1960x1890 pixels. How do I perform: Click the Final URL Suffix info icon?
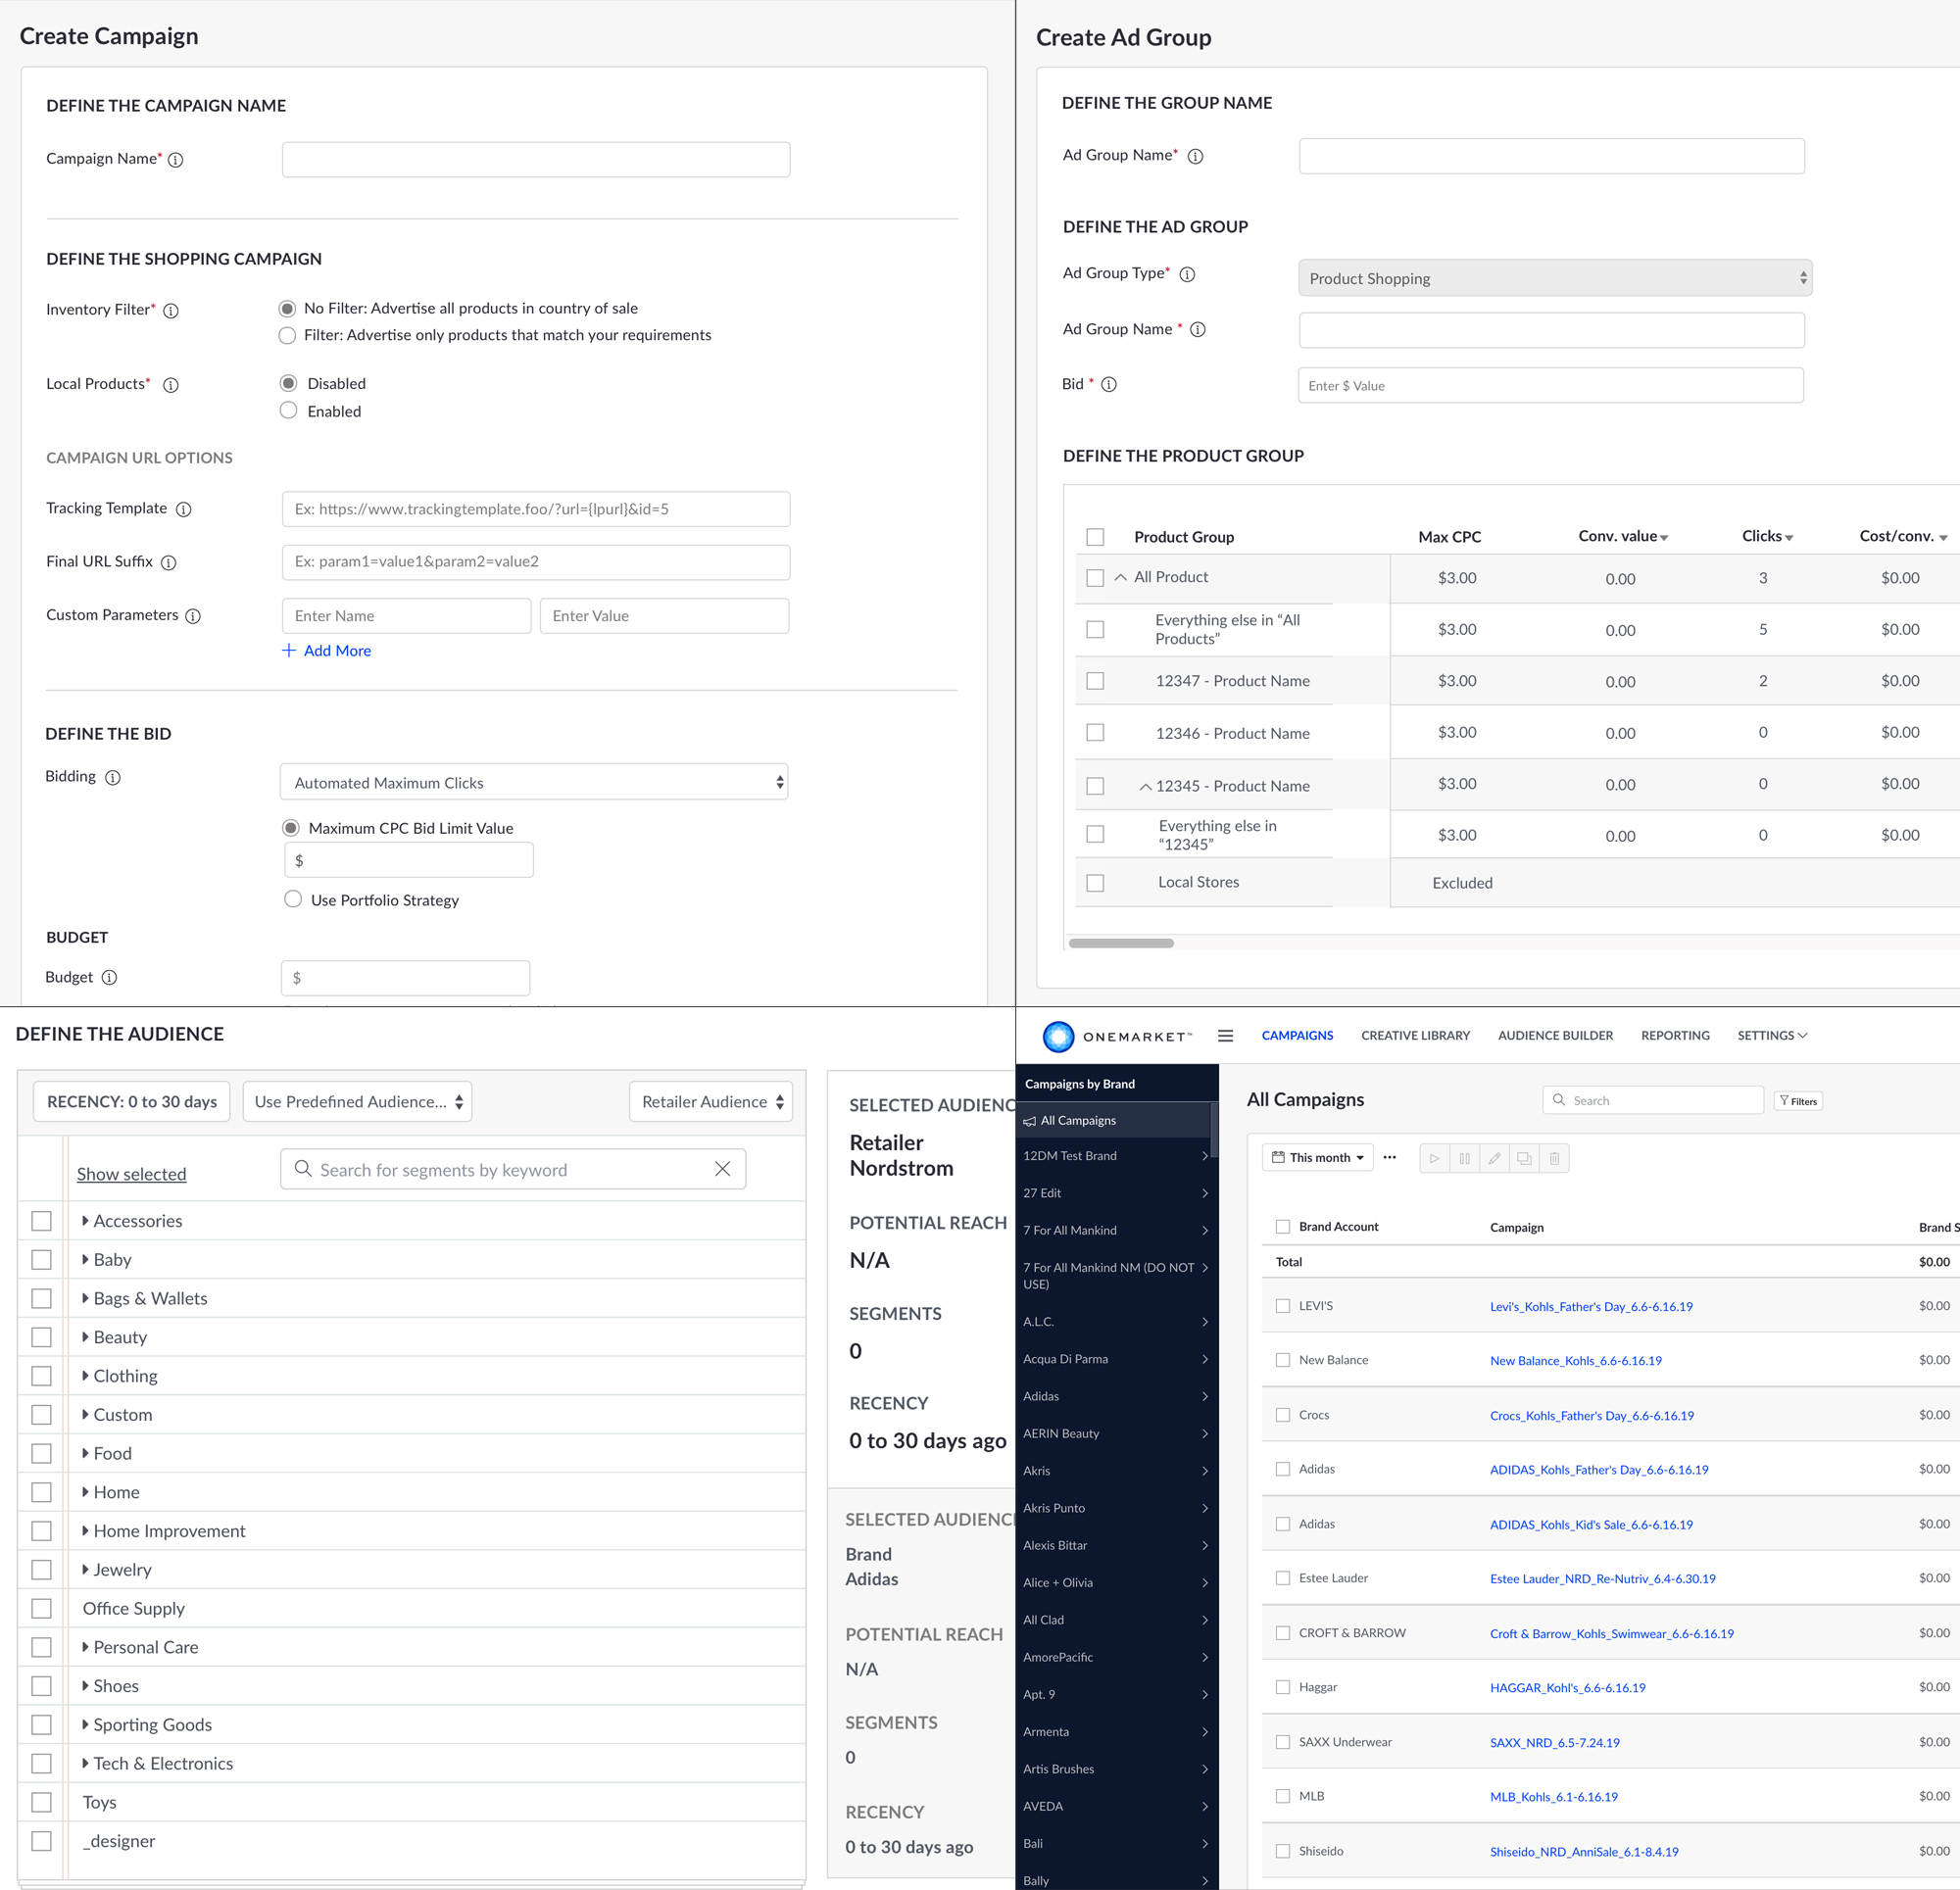pos(169,562)
